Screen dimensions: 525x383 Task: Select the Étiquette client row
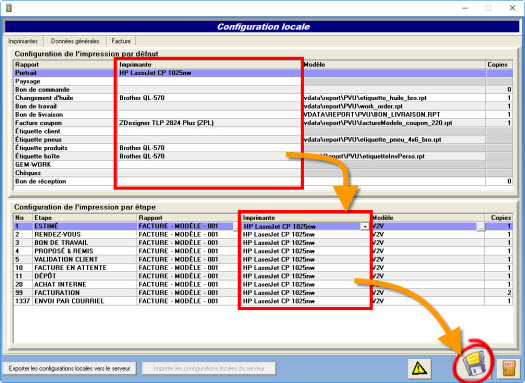263,131
